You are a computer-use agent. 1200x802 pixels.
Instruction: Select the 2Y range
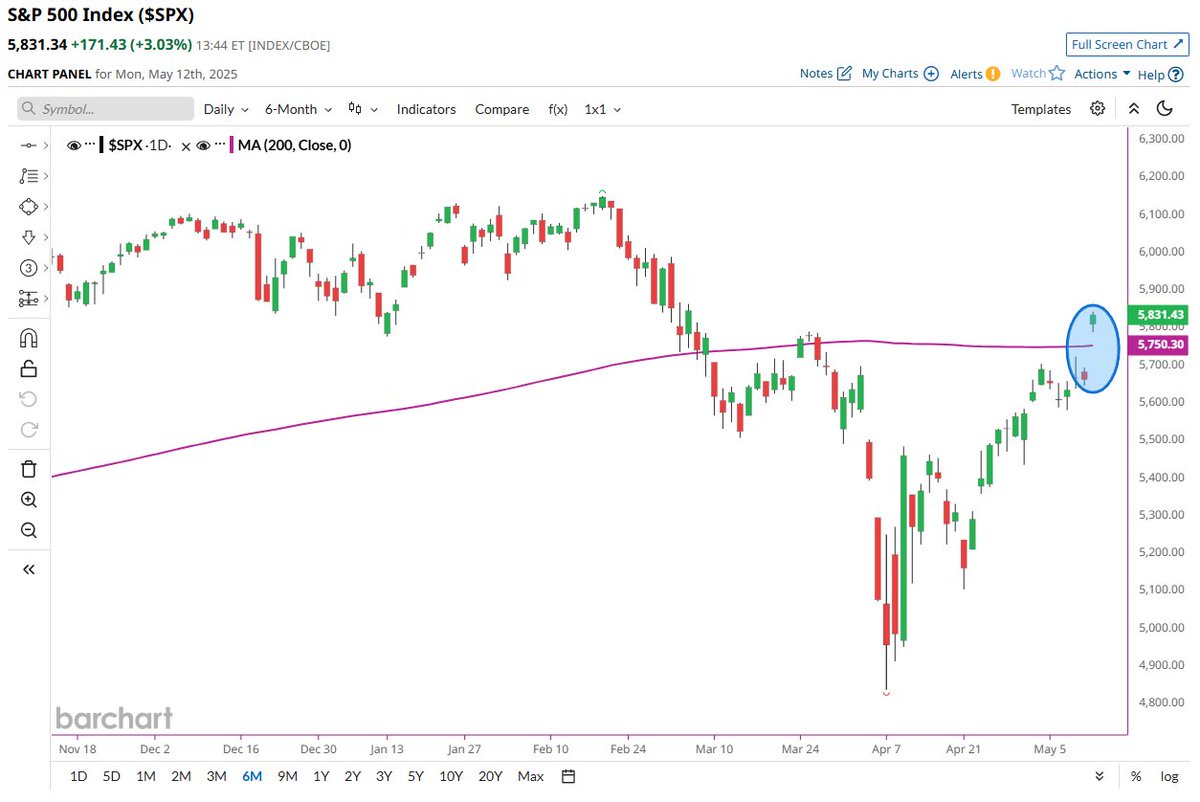point(352,776)
